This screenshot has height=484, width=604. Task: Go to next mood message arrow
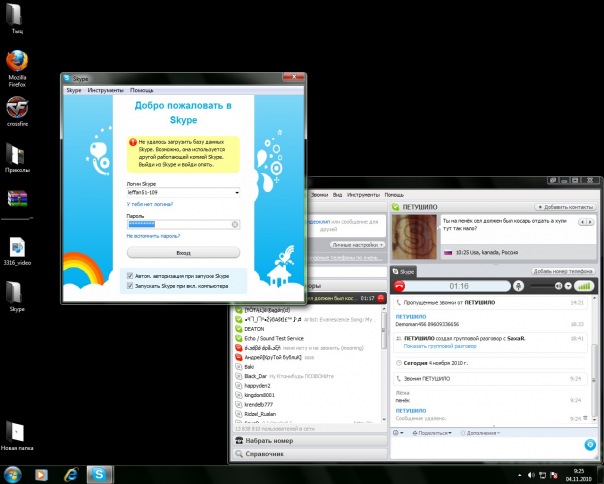click(x=590, y=222)
